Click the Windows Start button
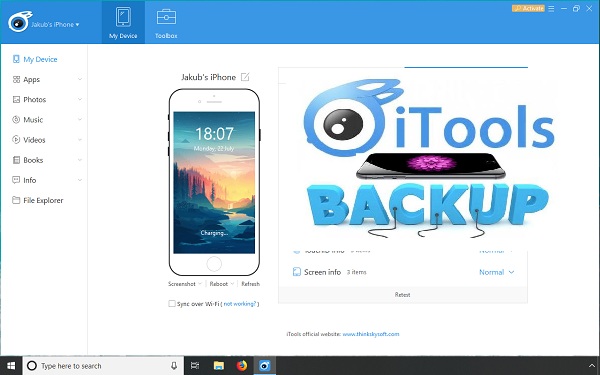This screenshot has height=375, width=600. pyautogui.click(x=11, y=366)
